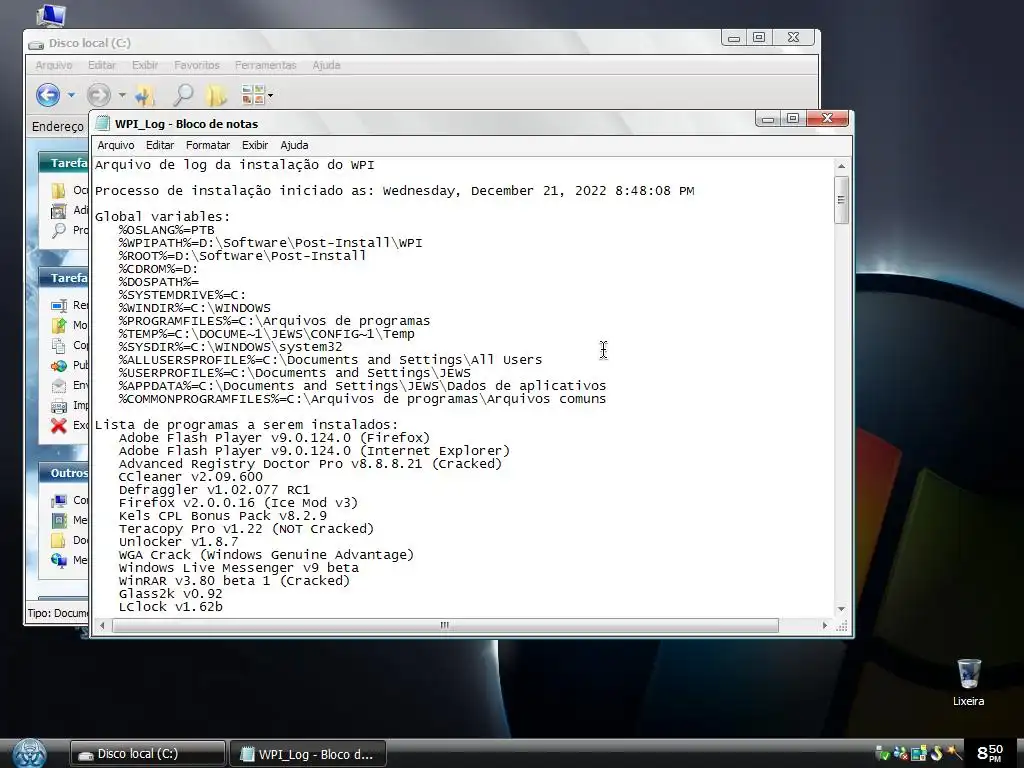The width and height of the screenshot is (1024, 768).
Task: Click delete file red X icon
Action: click(x=59, y=426)
